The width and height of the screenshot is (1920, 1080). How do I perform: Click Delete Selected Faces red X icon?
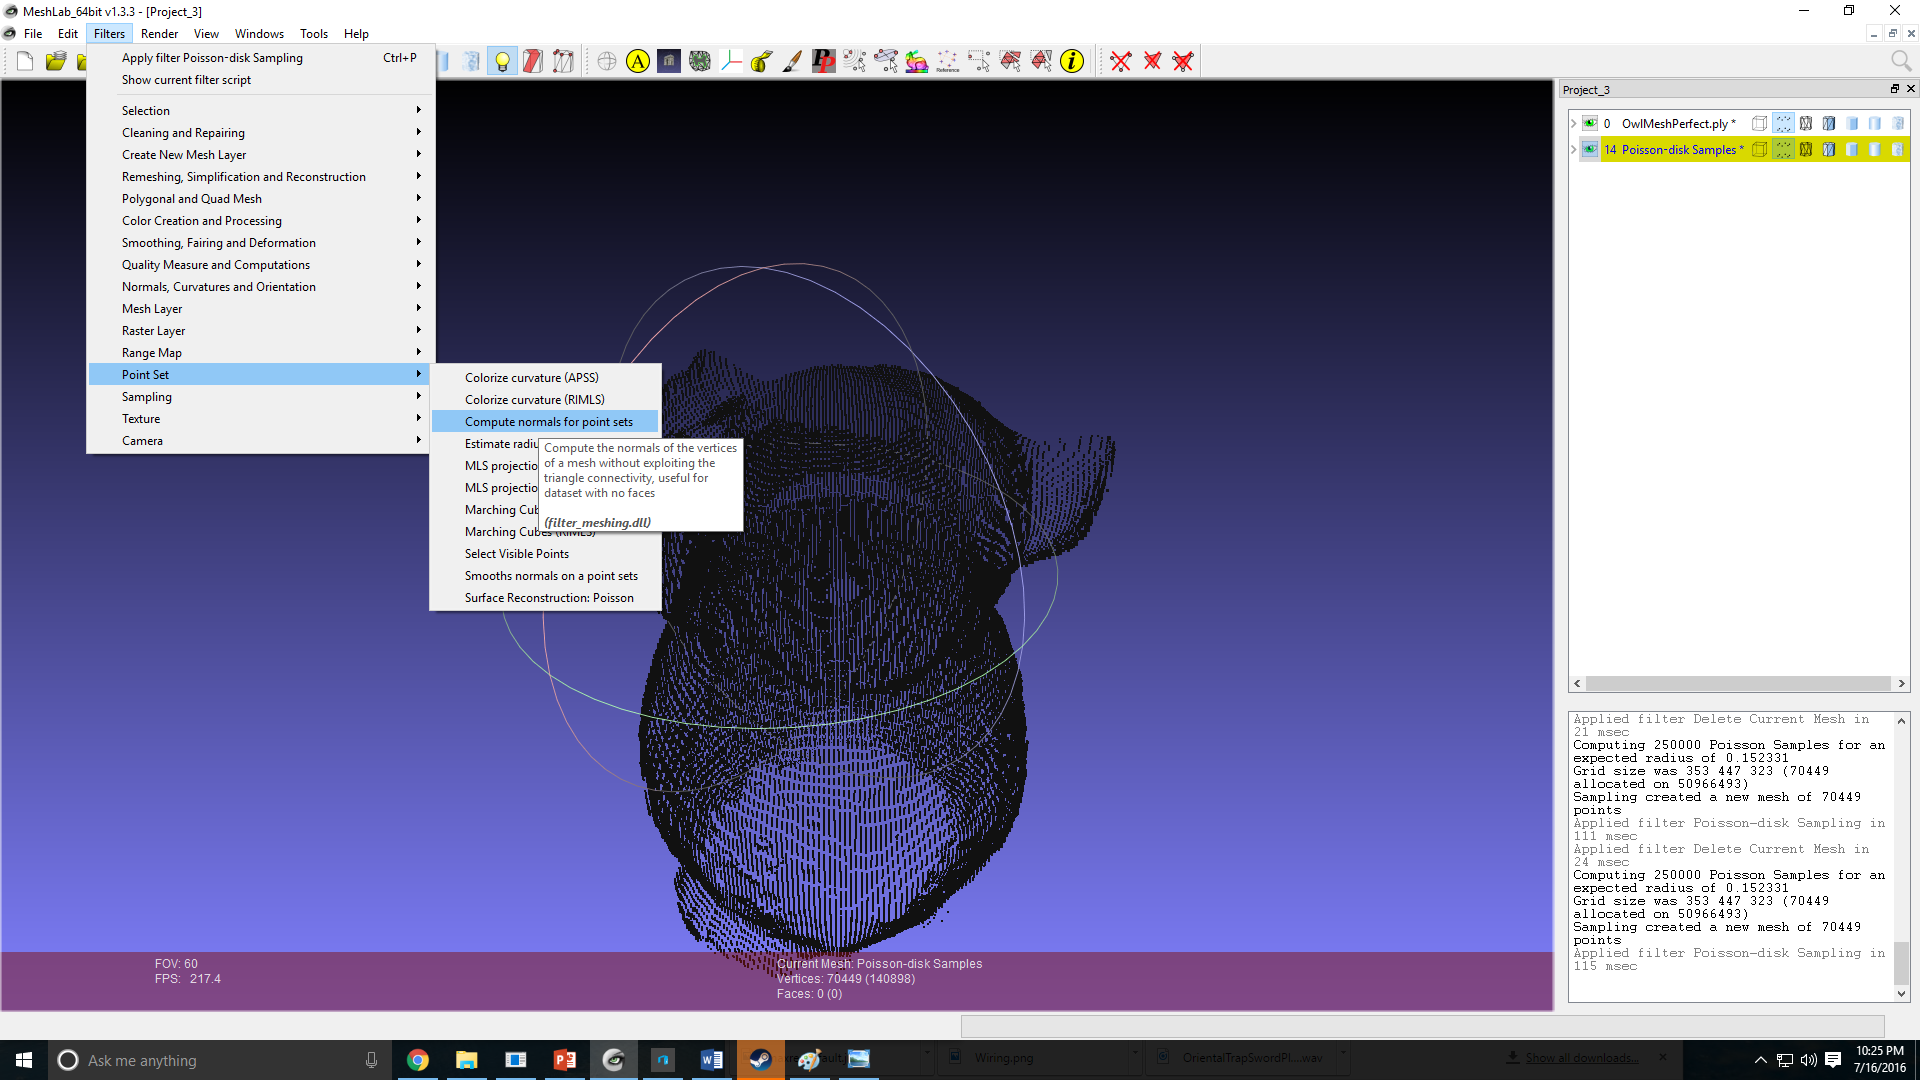1152,62
